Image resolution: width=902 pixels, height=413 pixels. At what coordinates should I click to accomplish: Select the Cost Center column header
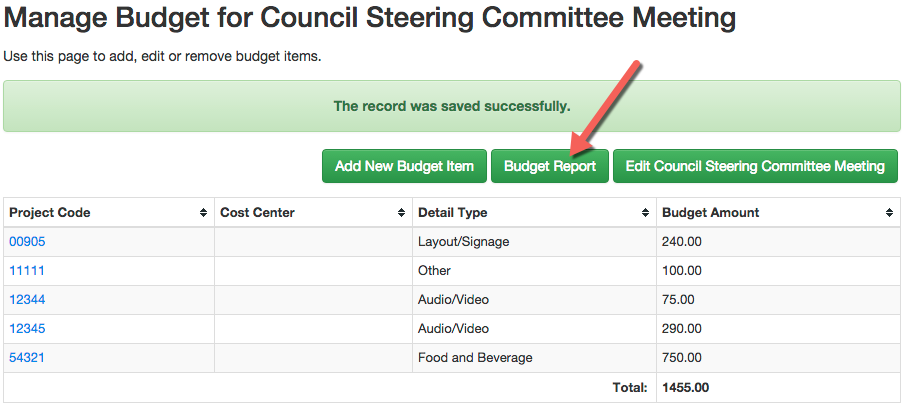pyautogui.click(x=314, y=213)
